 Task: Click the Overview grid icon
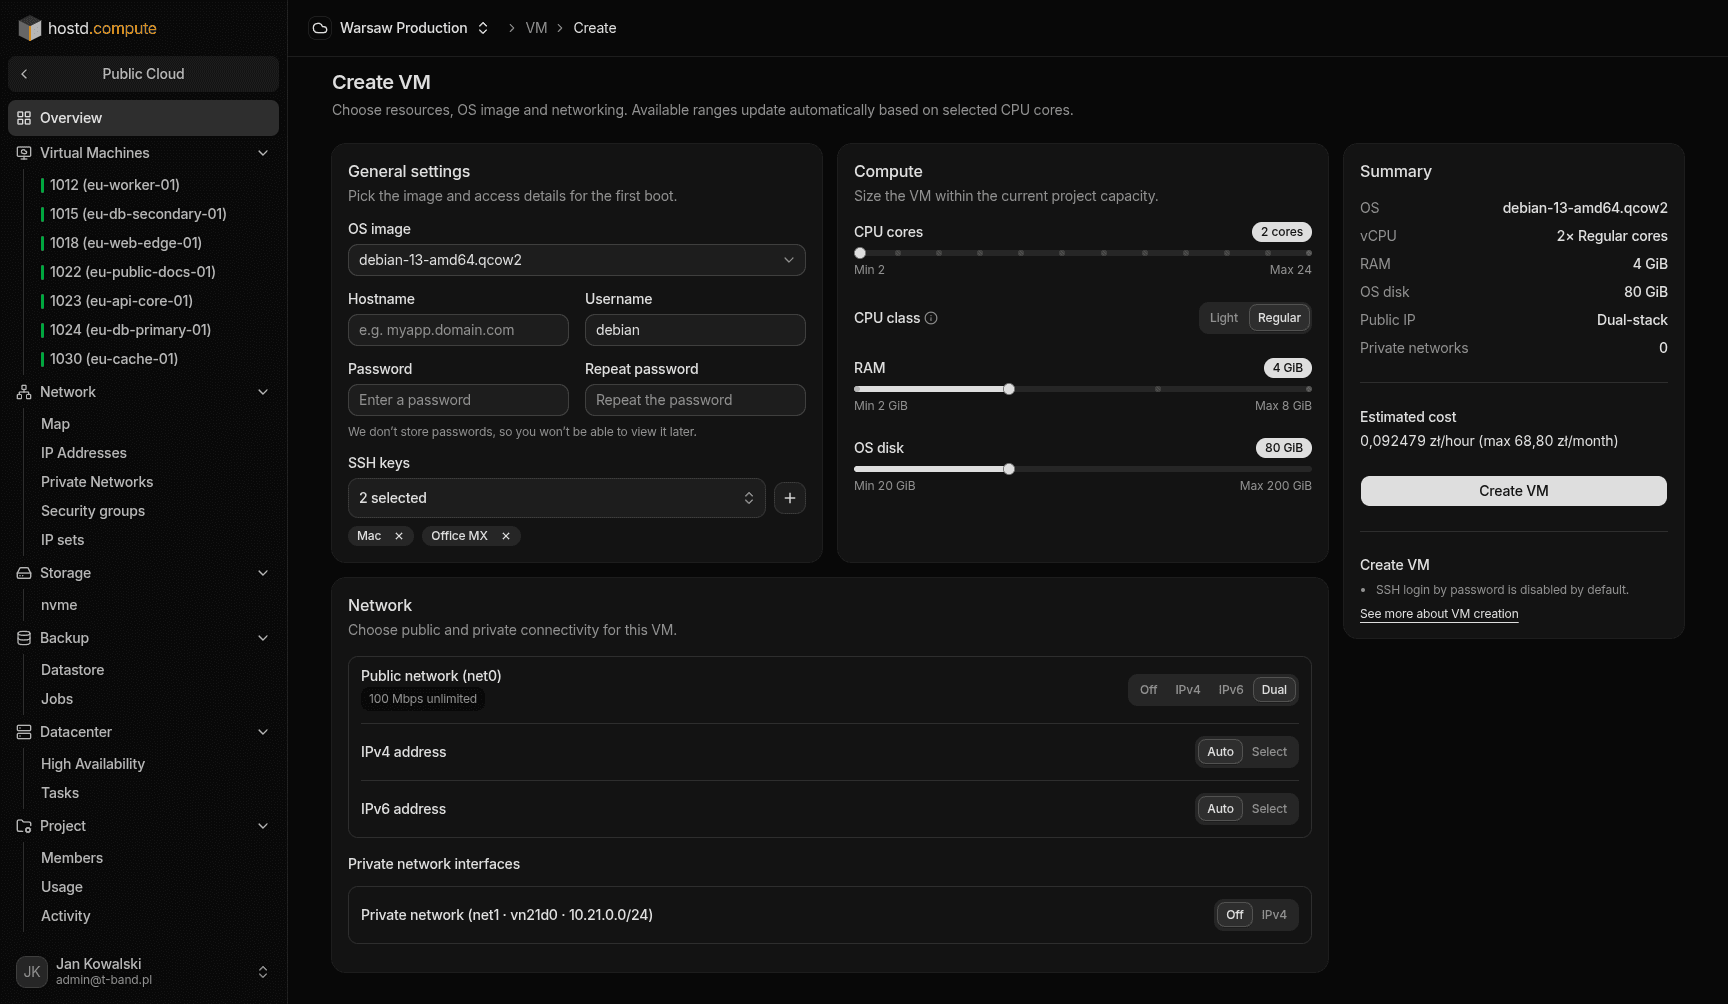[24, 118]
